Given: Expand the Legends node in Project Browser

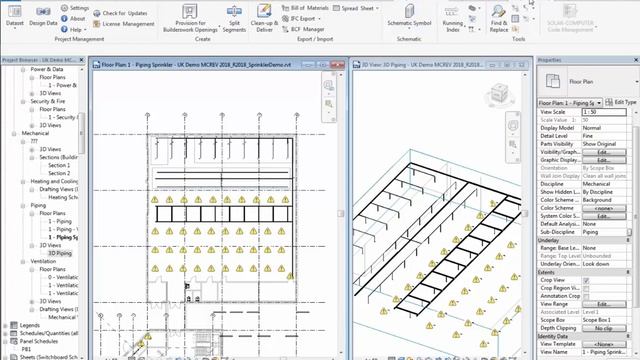Looking at the screenshot, I should [6, 326].
